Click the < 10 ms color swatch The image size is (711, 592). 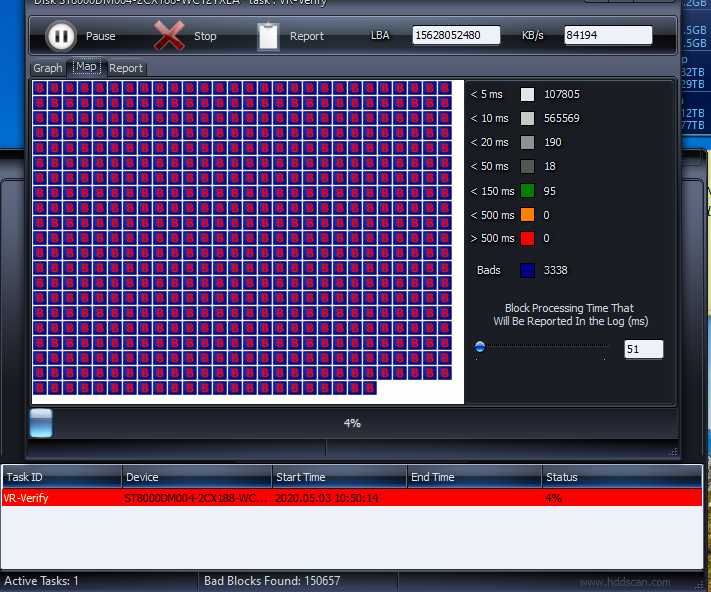tap(527, 118)
